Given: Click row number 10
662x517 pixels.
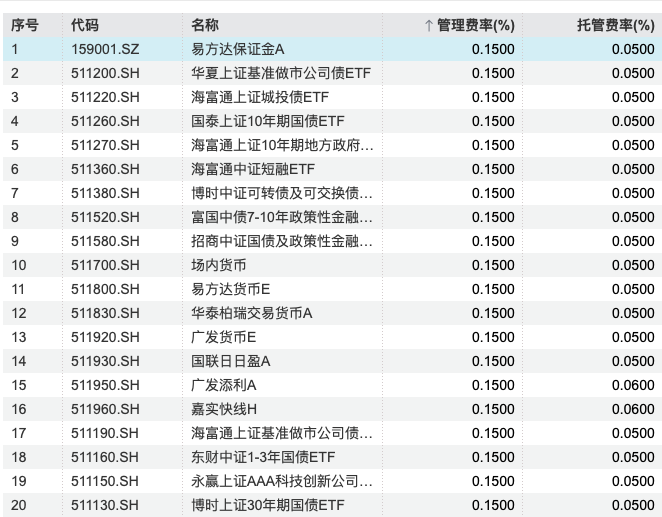Looking at the screenshot, I should (19, 265).
